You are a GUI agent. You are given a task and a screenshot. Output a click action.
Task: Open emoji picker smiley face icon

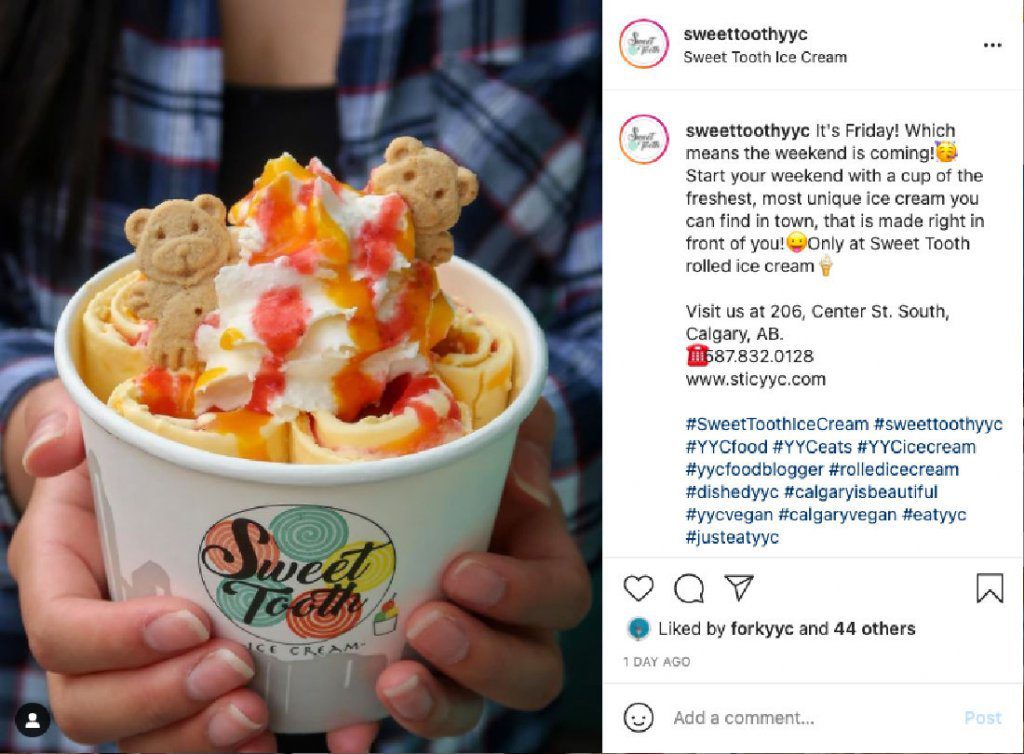[638, 717]
